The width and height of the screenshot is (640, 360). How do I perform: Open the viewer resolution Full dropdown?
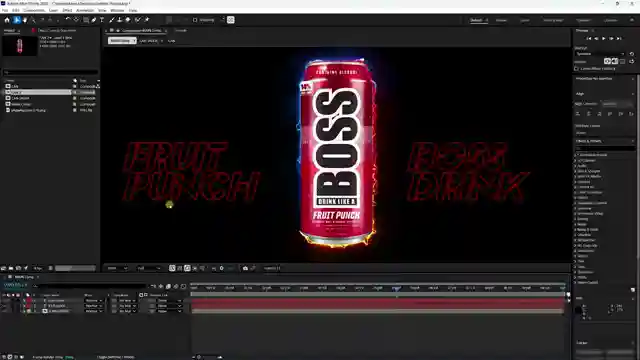149,268
